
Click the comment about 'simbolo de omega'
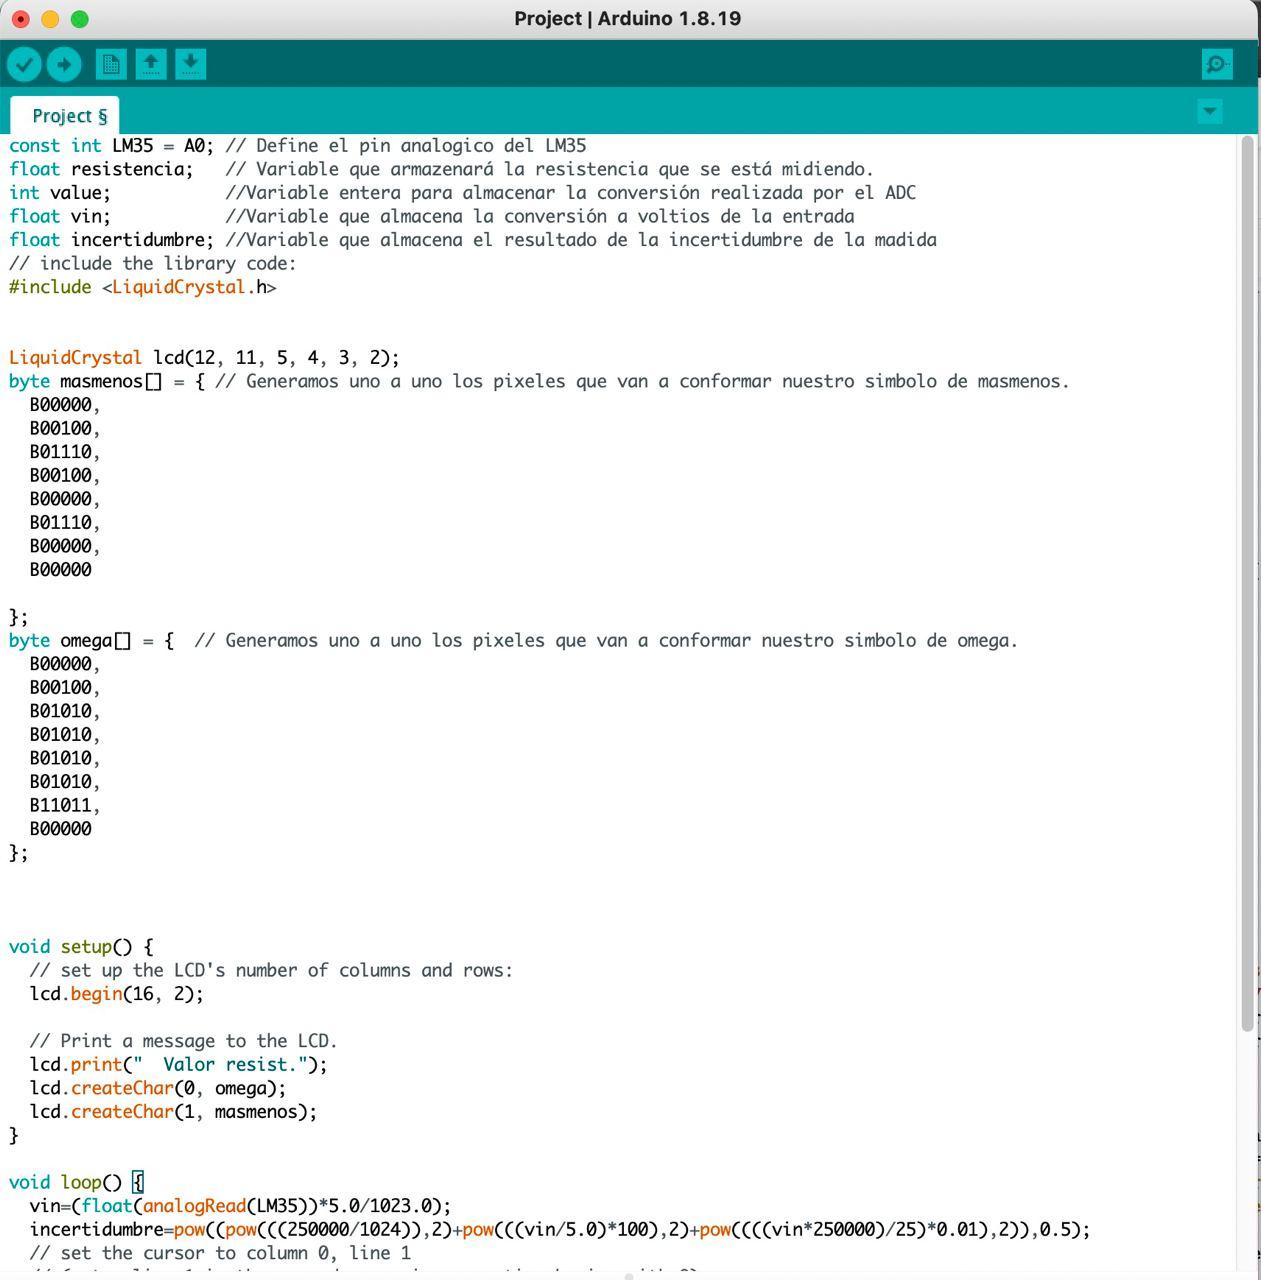coord(606,641)
